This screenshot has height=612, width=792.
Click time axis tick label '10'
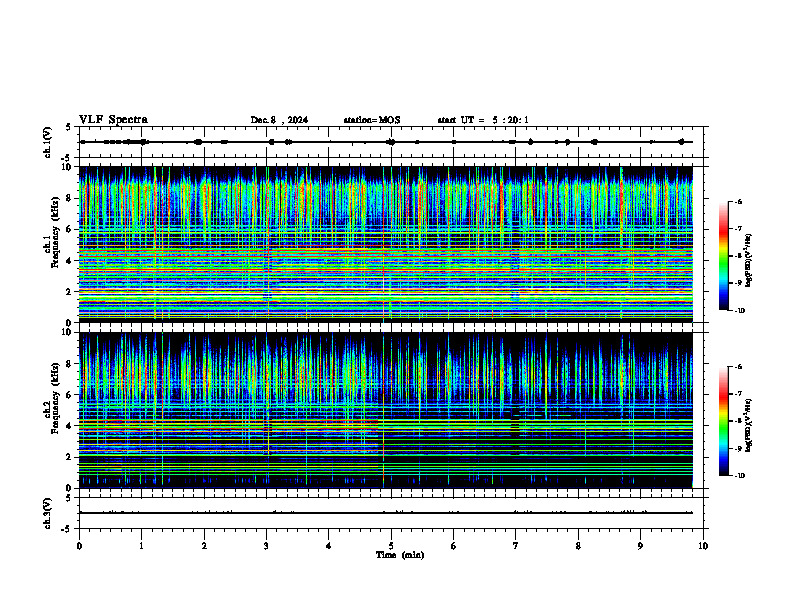pos(703,546)
